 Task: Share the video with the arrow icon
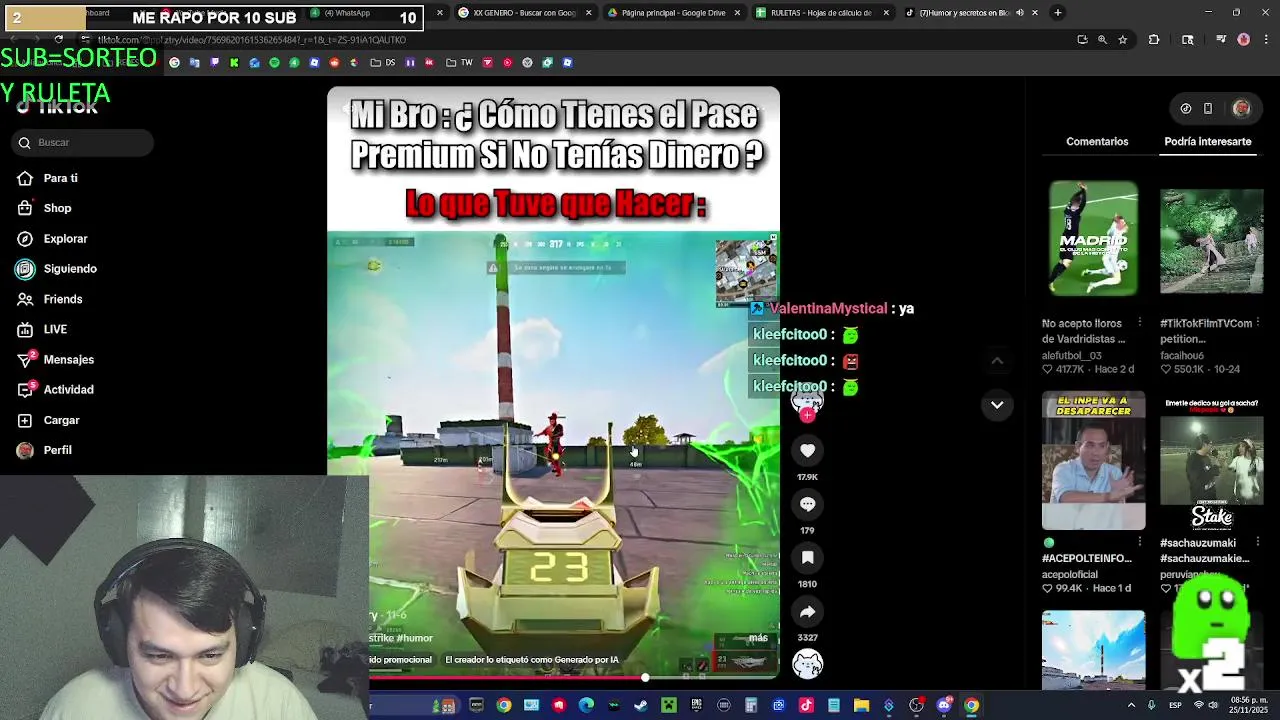tap(808, 611)
